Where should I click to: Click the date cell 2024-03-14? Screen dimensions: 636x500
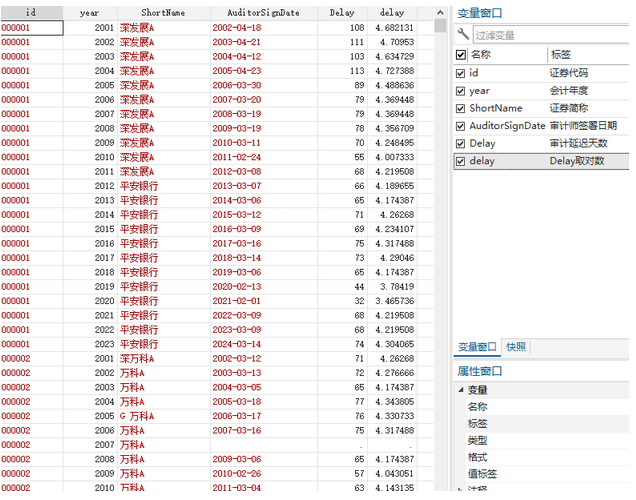pos(264,344)
